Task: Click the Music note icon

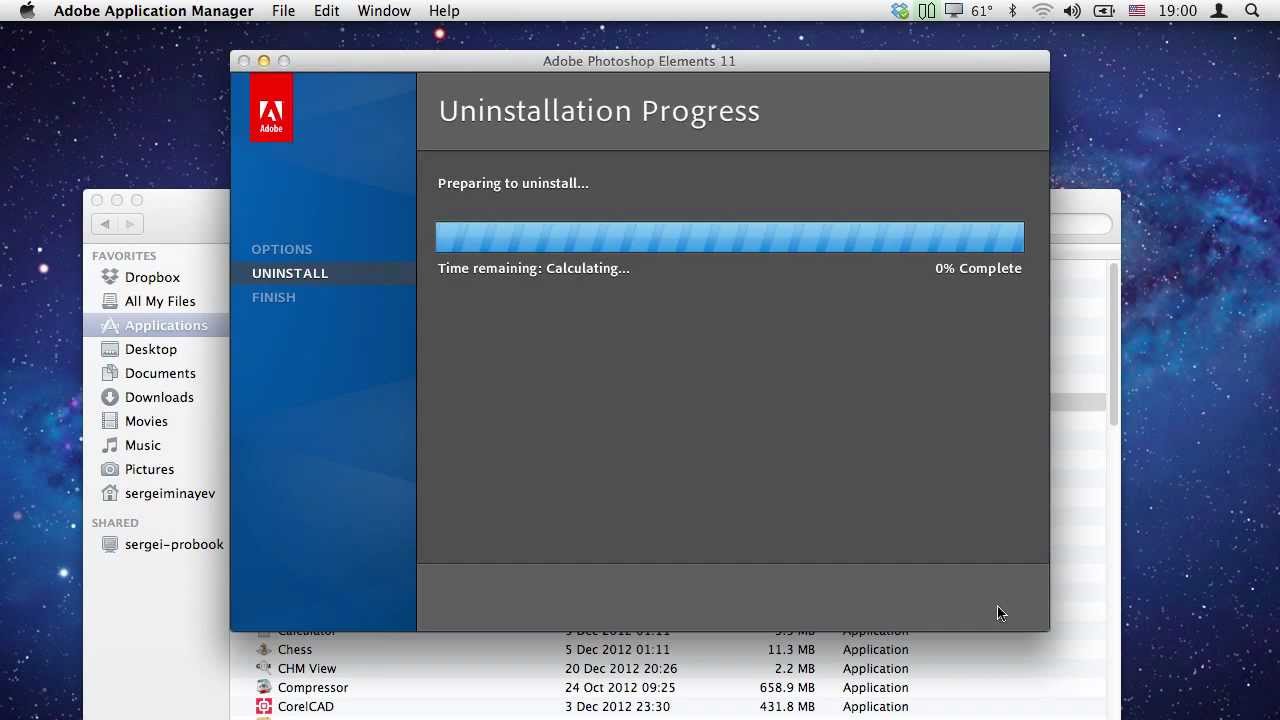Action: click(110, 445)
